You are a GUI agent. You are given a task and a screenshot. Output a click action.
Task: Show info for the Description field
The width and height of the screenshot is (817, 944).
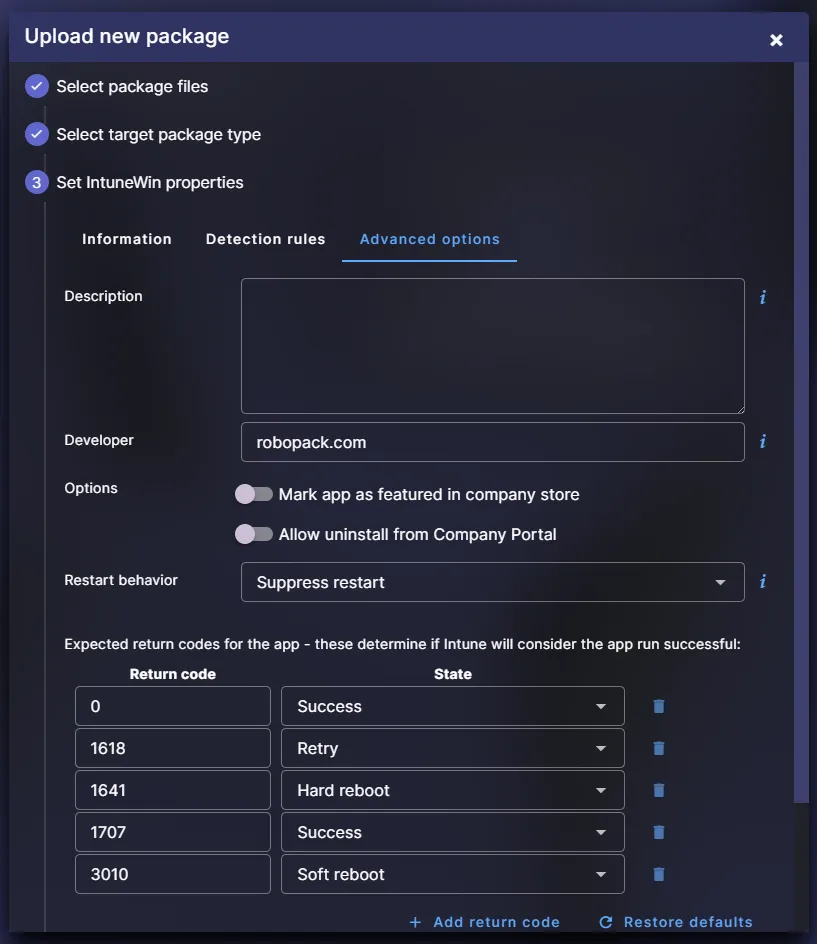tap(763, 297)
